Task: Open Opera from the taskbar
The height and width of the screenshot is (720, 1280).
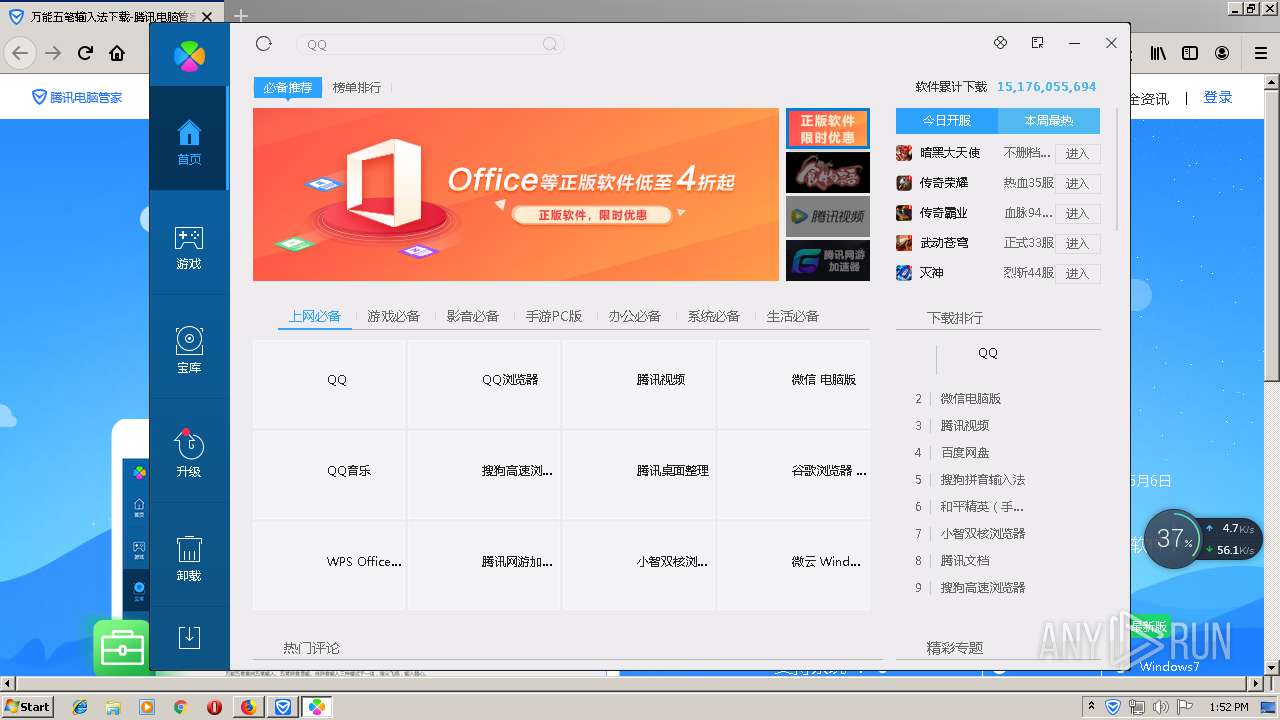Action: click(214, 707)
